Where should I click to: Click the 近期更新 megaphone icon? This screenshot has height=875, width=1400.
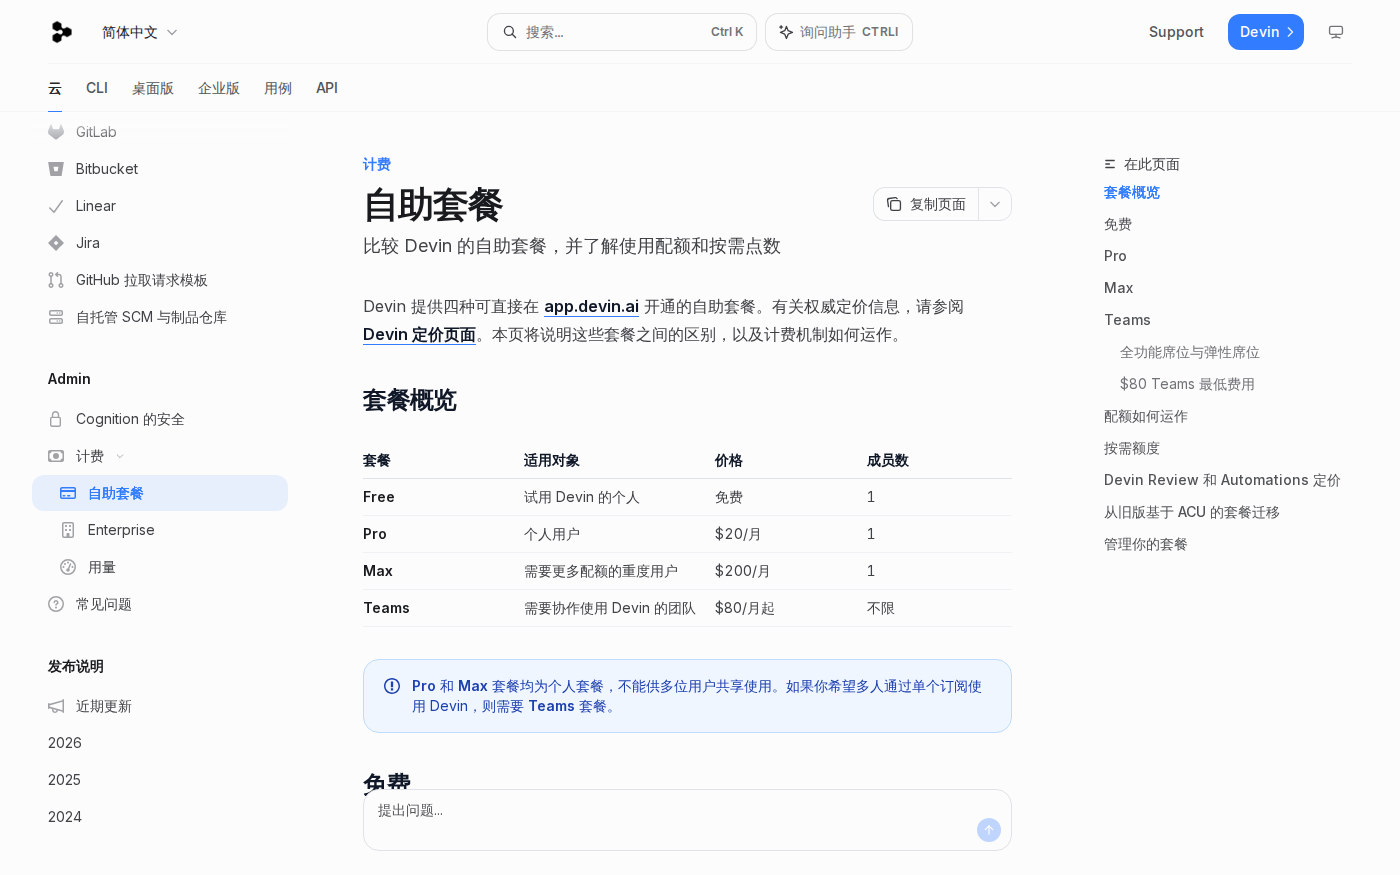[56, 706]
